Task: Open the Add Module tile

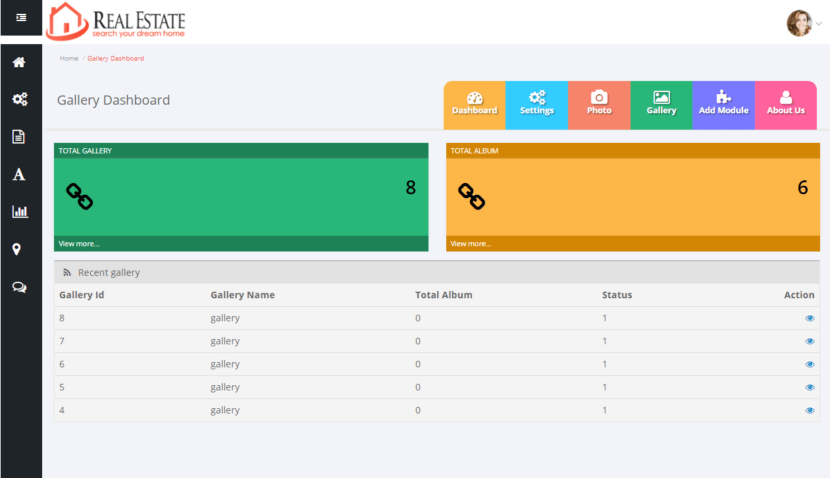Action: [x=724, y=105]
